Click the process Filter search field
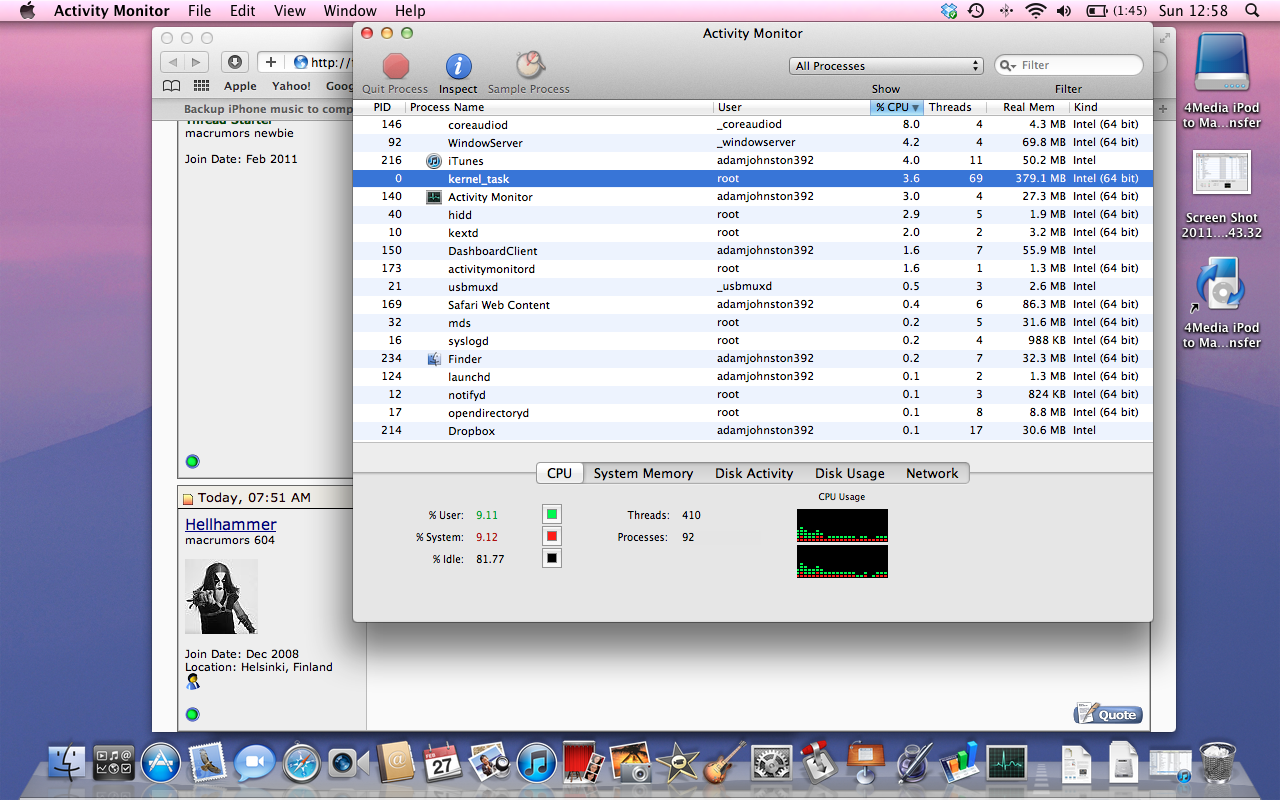The width and height of the screenshot is (1280, 800). coord(1069,65)
